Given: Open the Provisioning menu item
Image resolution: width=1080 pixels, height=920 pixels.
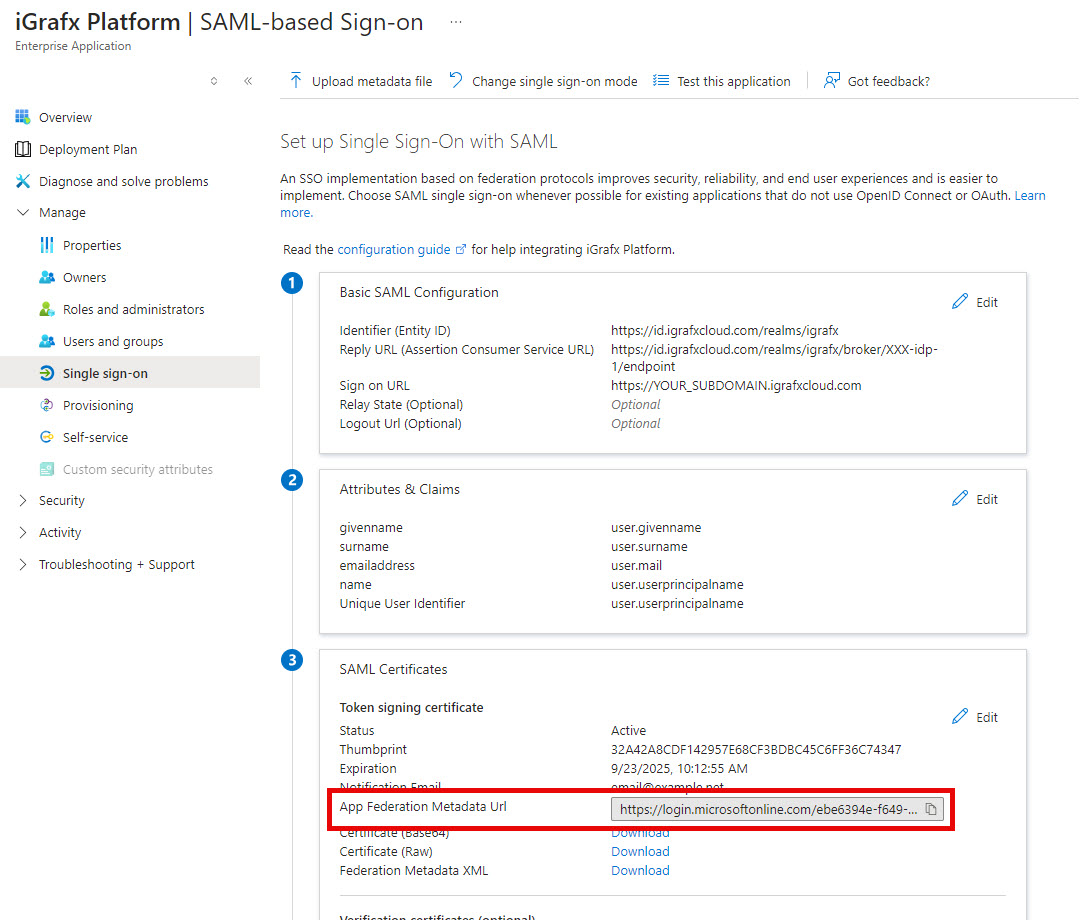Looking at the screenshot, I should 97,406.
